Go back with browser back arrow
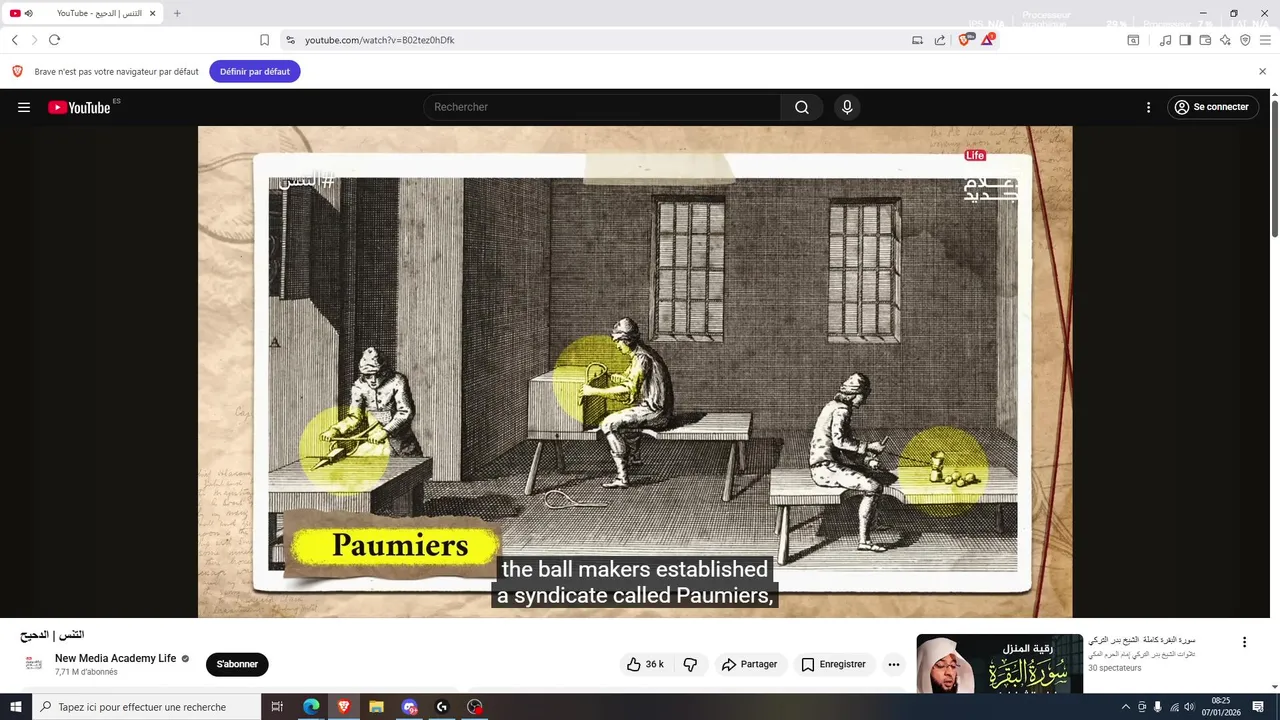The width and height of the screenshot is (1280, 720). coord(14,40)
